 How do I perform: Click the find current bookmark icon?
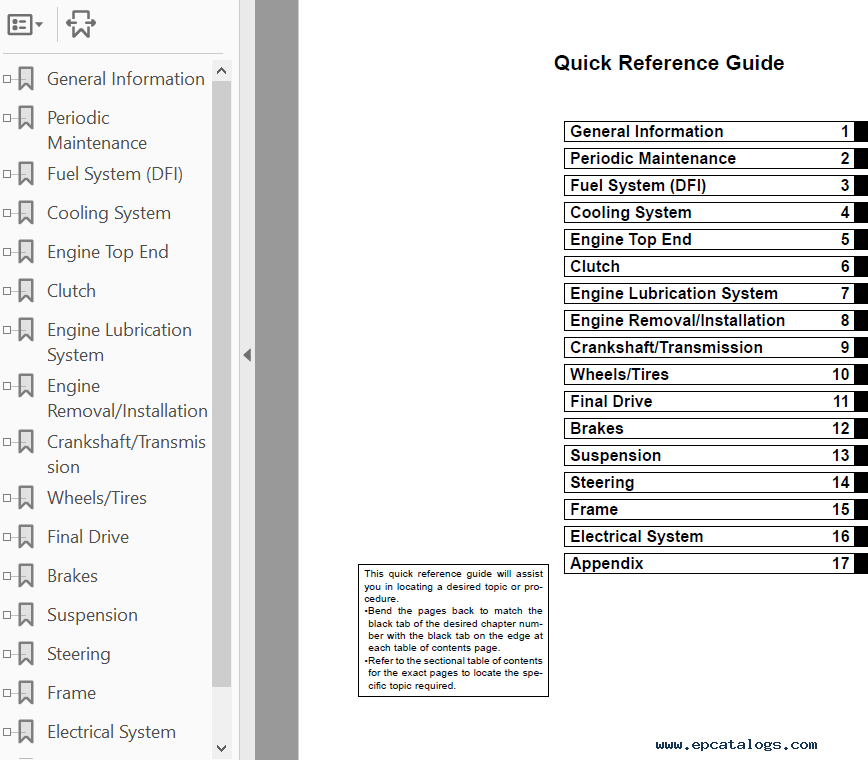point(81,25)
